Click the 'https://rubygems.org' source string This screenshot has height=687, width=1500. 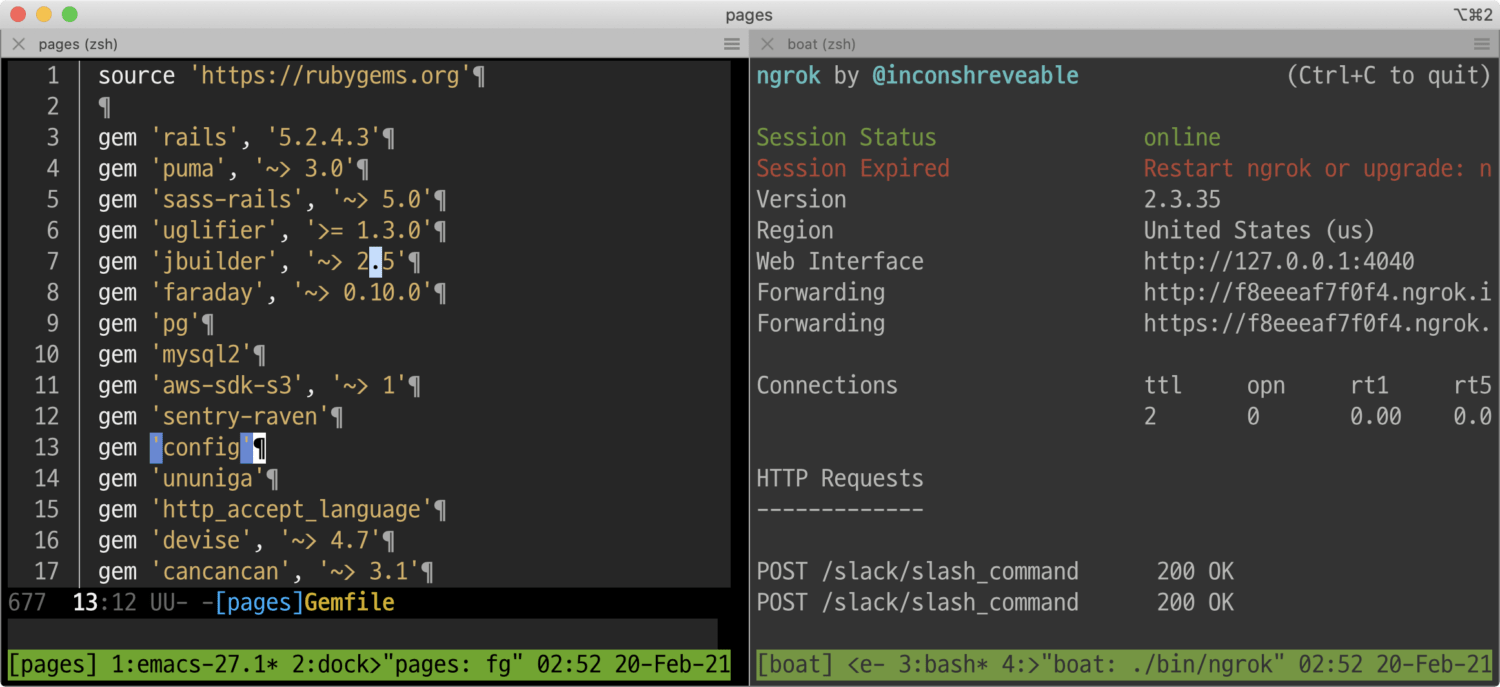[330, 76]
